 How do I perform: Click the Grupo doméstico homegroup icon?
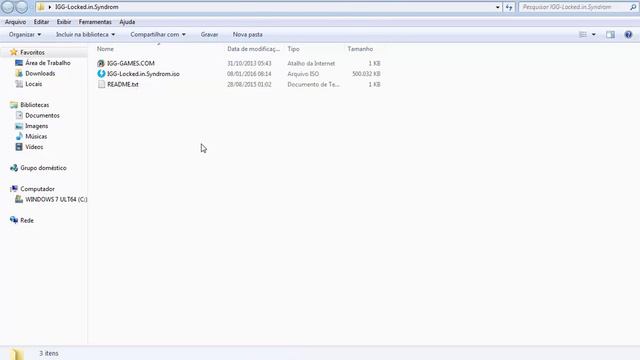[14, 168]
